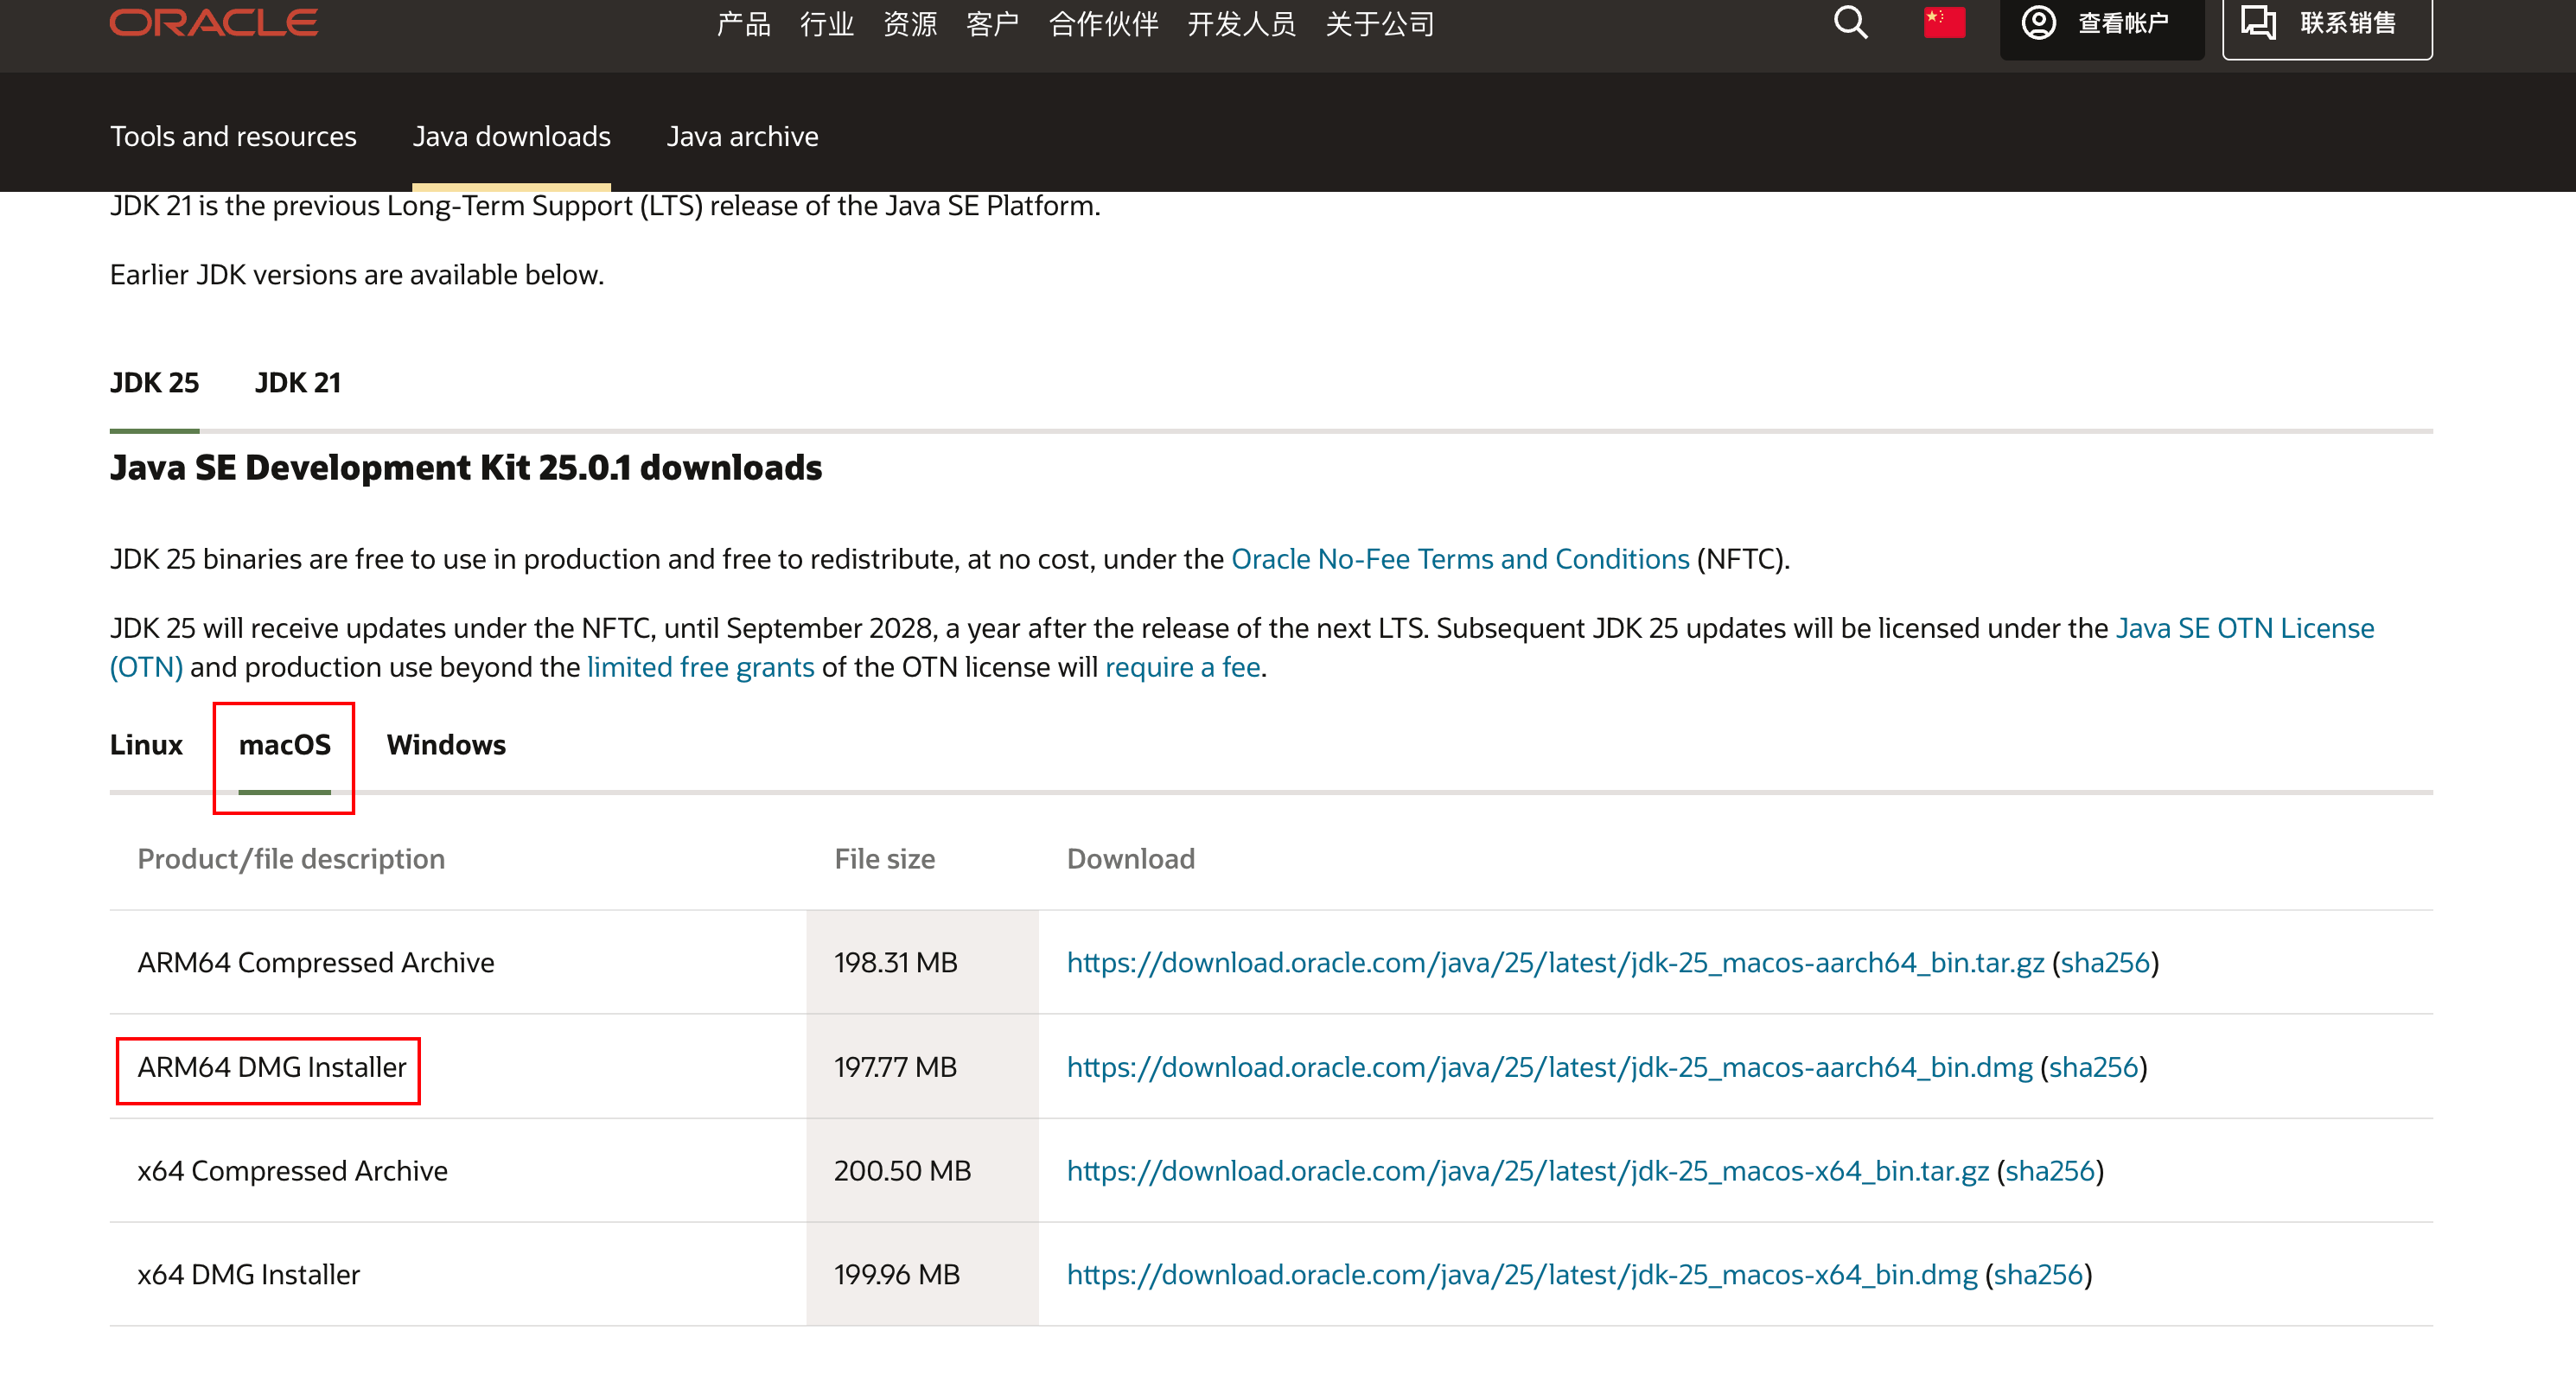The image size is (2576, 1388).
Task: Open sha256 for ARM64 Compressed Archive
Action: [x=2104, y=963]
